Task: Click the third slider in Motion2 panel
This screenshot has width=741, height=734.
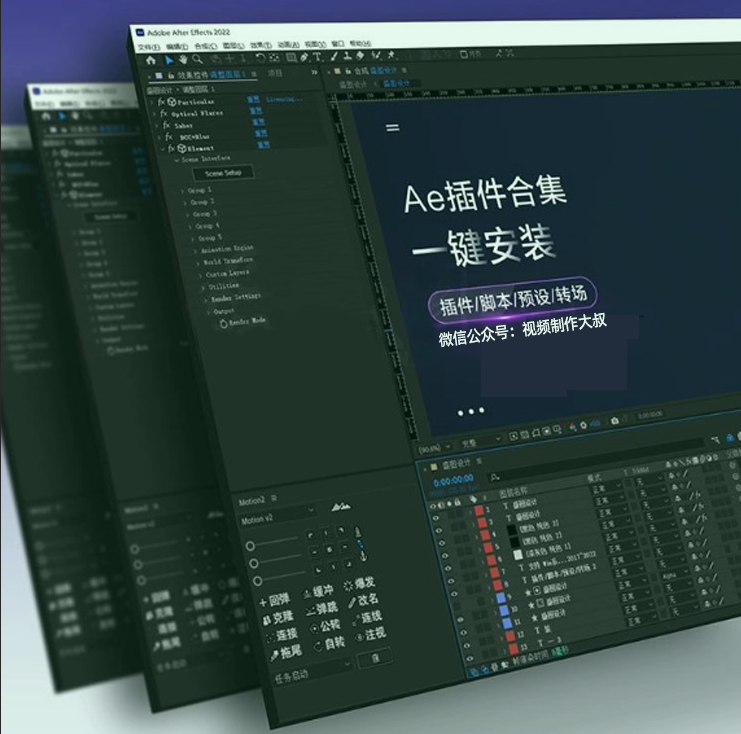Action: pos(281,577)
